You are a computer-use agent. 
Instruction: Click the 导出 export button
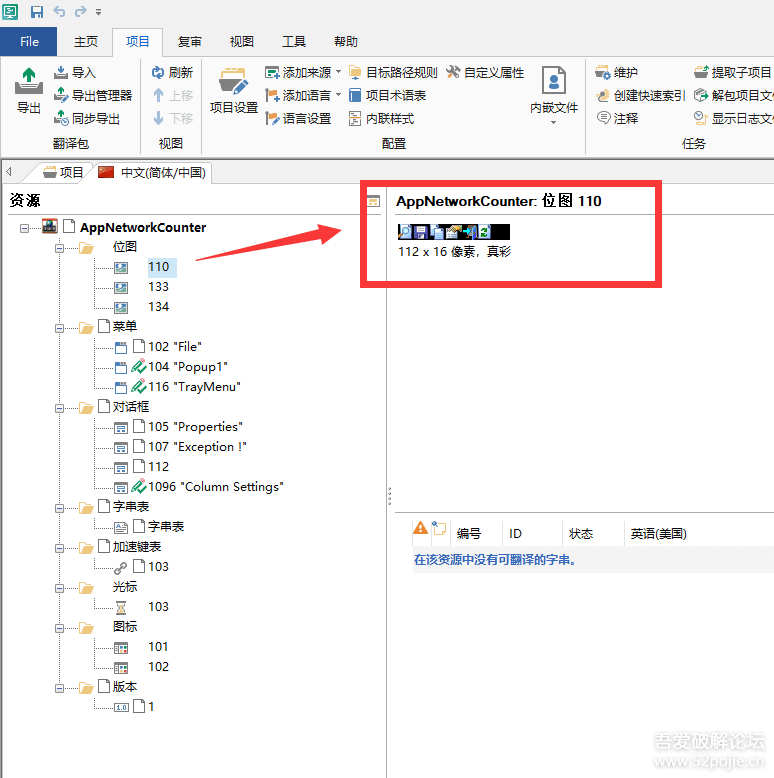coord(29,91)
